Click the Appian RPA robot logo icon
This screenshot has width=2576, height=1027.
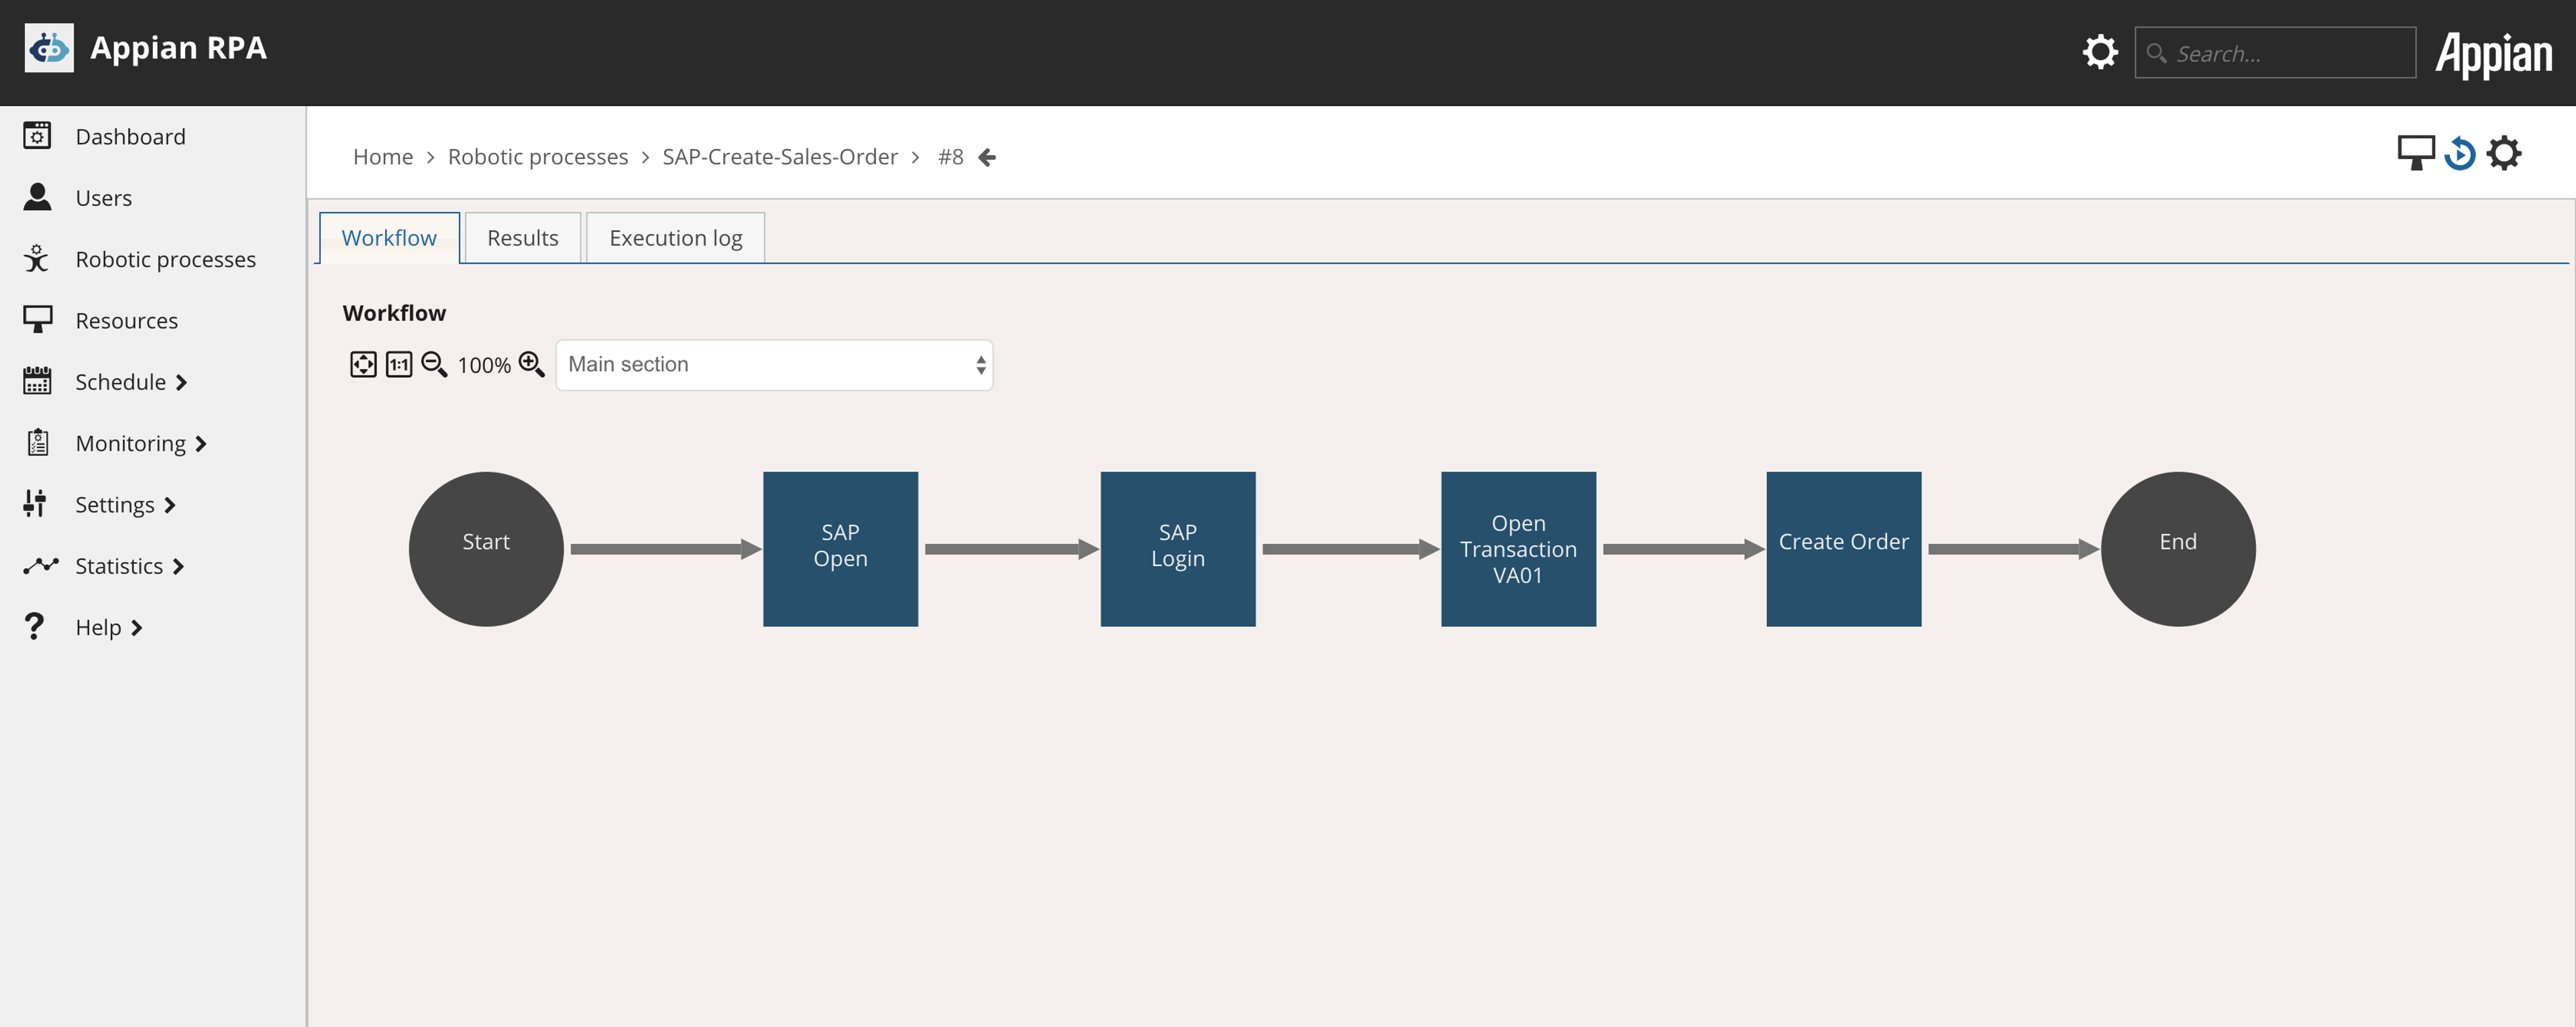49,48
